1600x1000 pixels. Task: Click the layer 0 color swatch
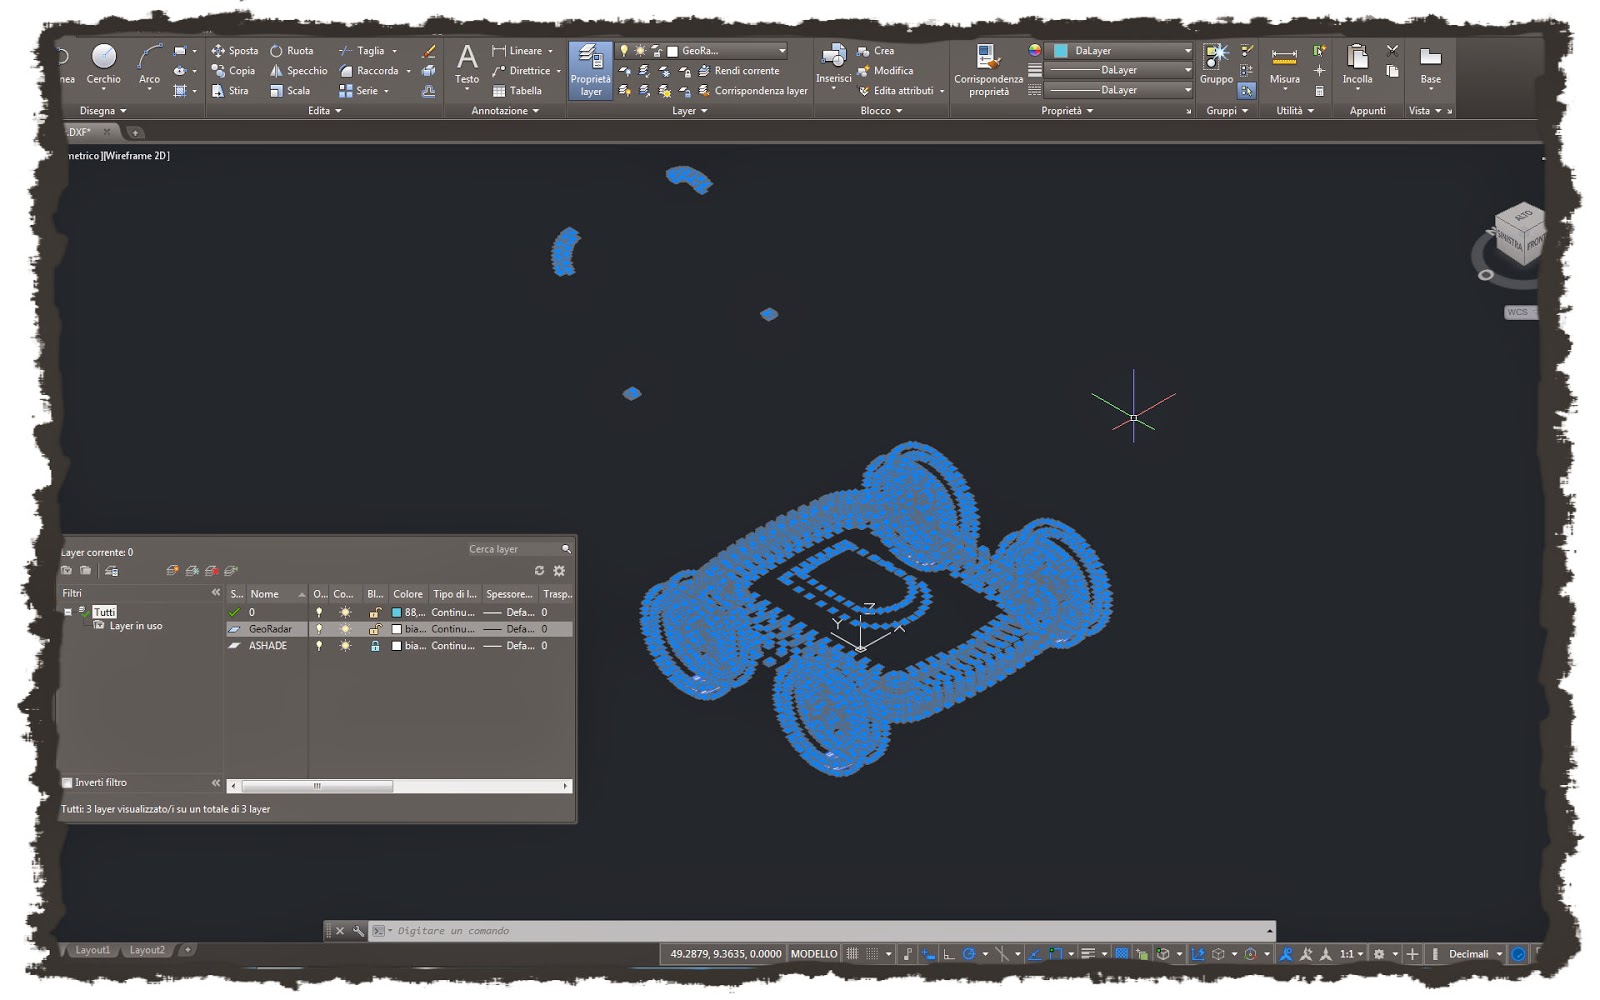pyautogui.click(x=399, y=611)
